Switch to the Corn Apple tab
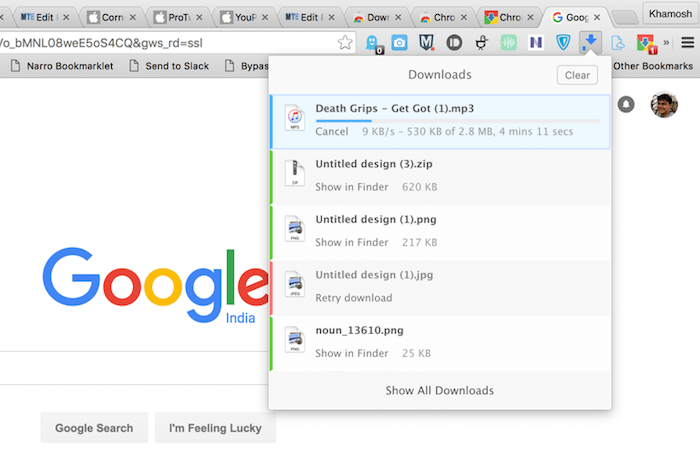 click(x=112, y=17)
